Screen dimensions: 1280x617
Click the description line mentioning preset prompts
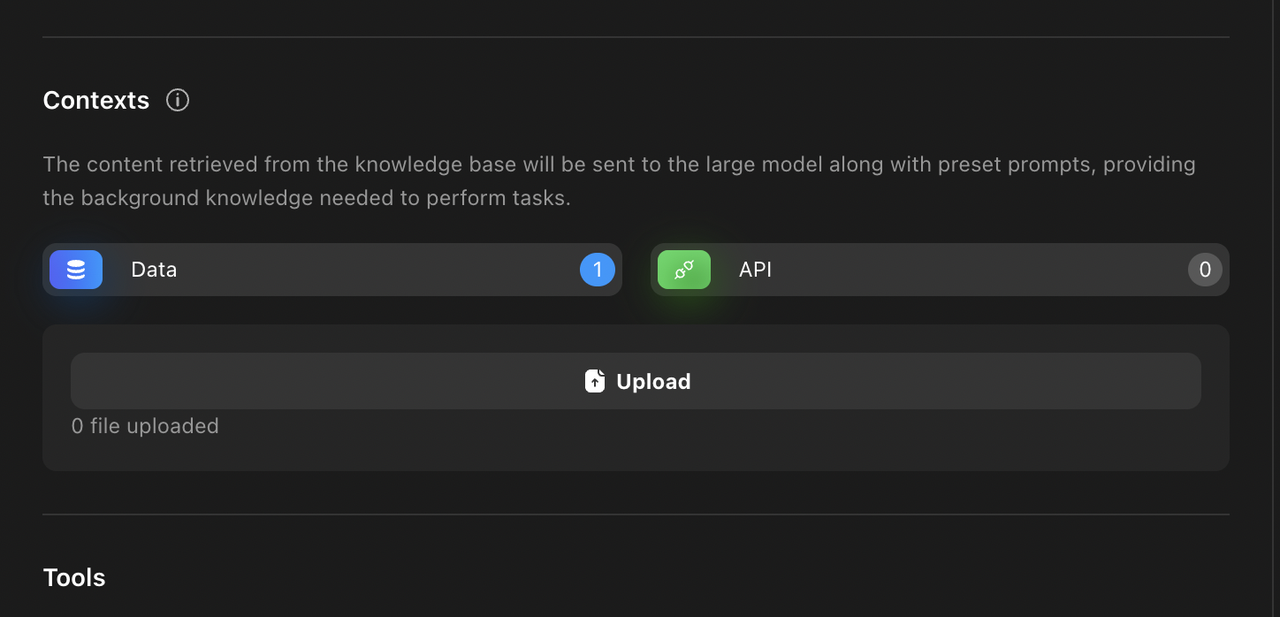(x=619, y=164)
